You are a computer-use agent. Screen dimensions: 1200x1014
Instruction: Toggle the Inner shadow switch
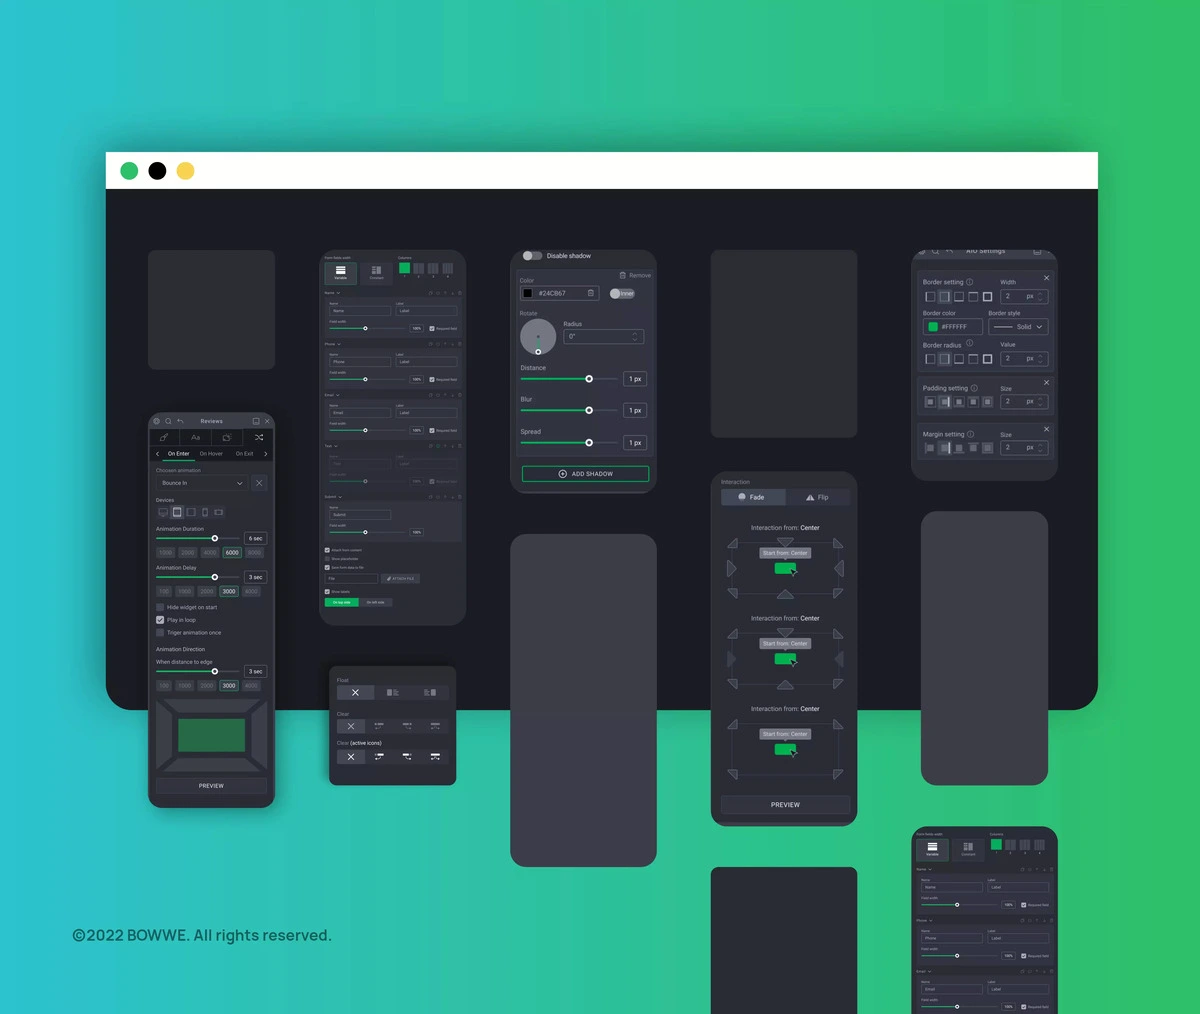click(x=622, y=293)
